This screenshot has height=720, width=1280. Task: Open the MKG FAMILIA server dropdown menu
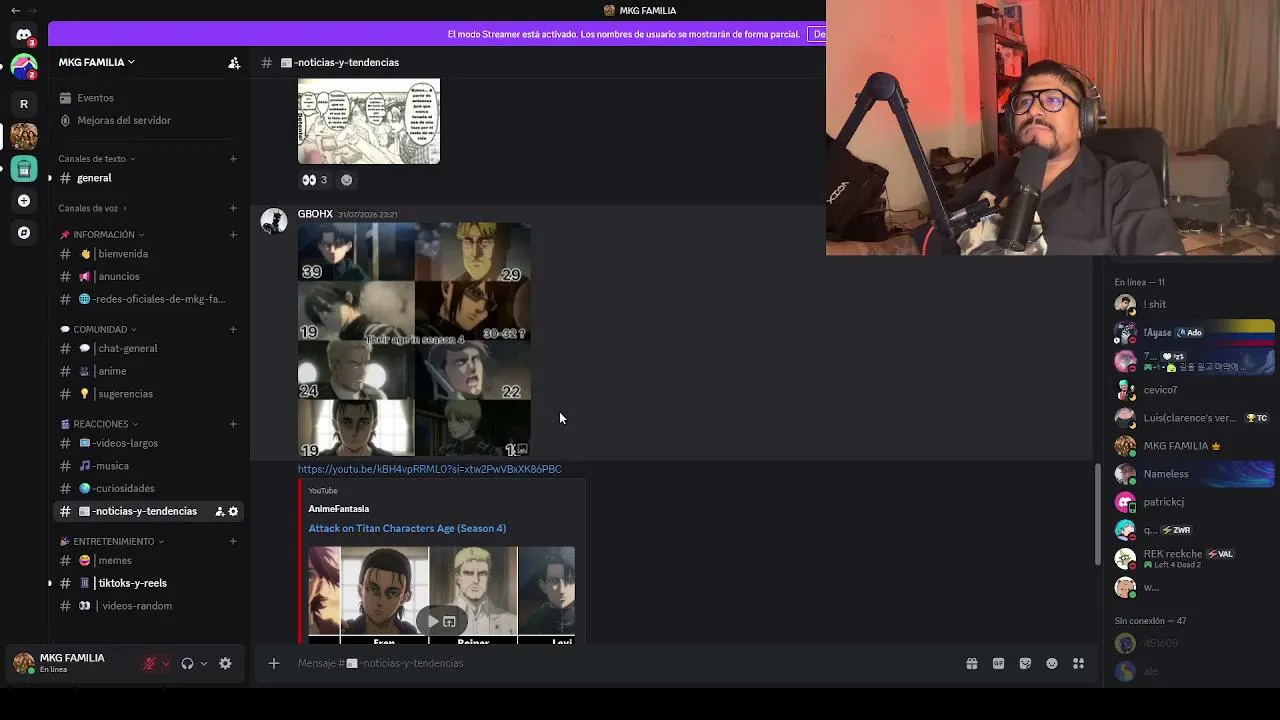97,62
